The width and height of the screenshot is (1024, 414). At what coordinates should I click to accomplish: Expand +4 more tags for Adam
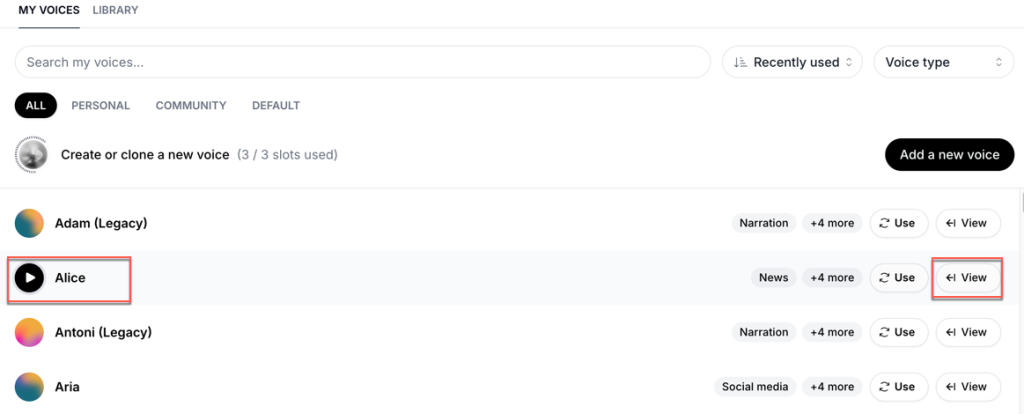coord(832,223)
